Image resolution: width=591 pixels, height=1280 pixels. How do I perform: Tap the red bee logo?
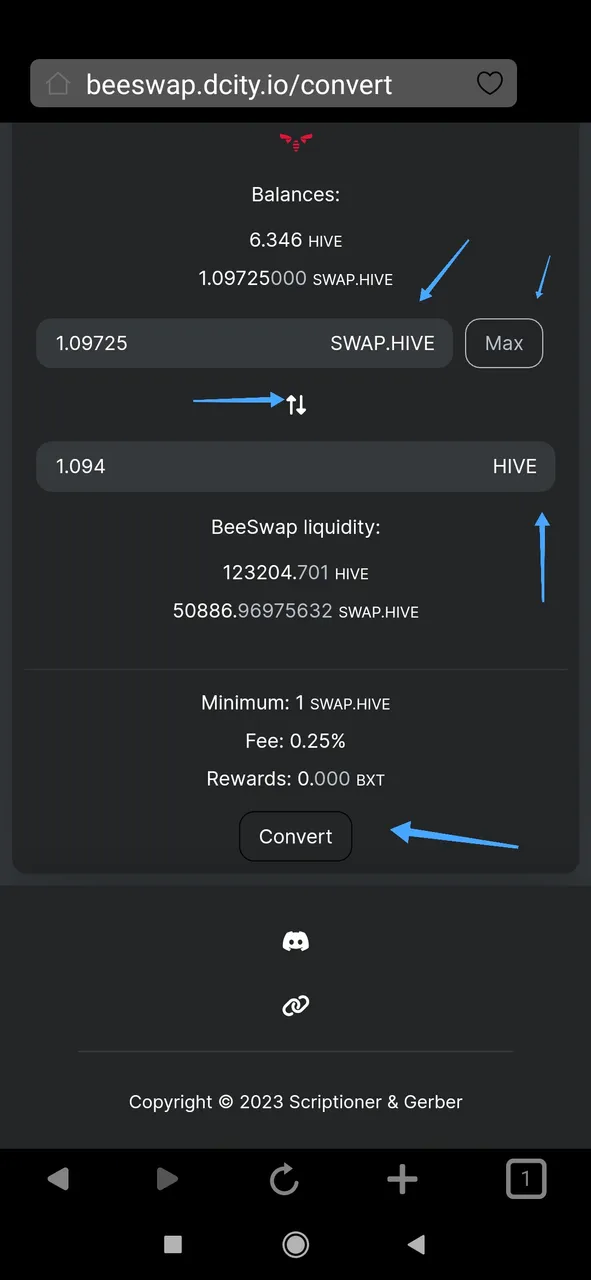tap(296, 143)
